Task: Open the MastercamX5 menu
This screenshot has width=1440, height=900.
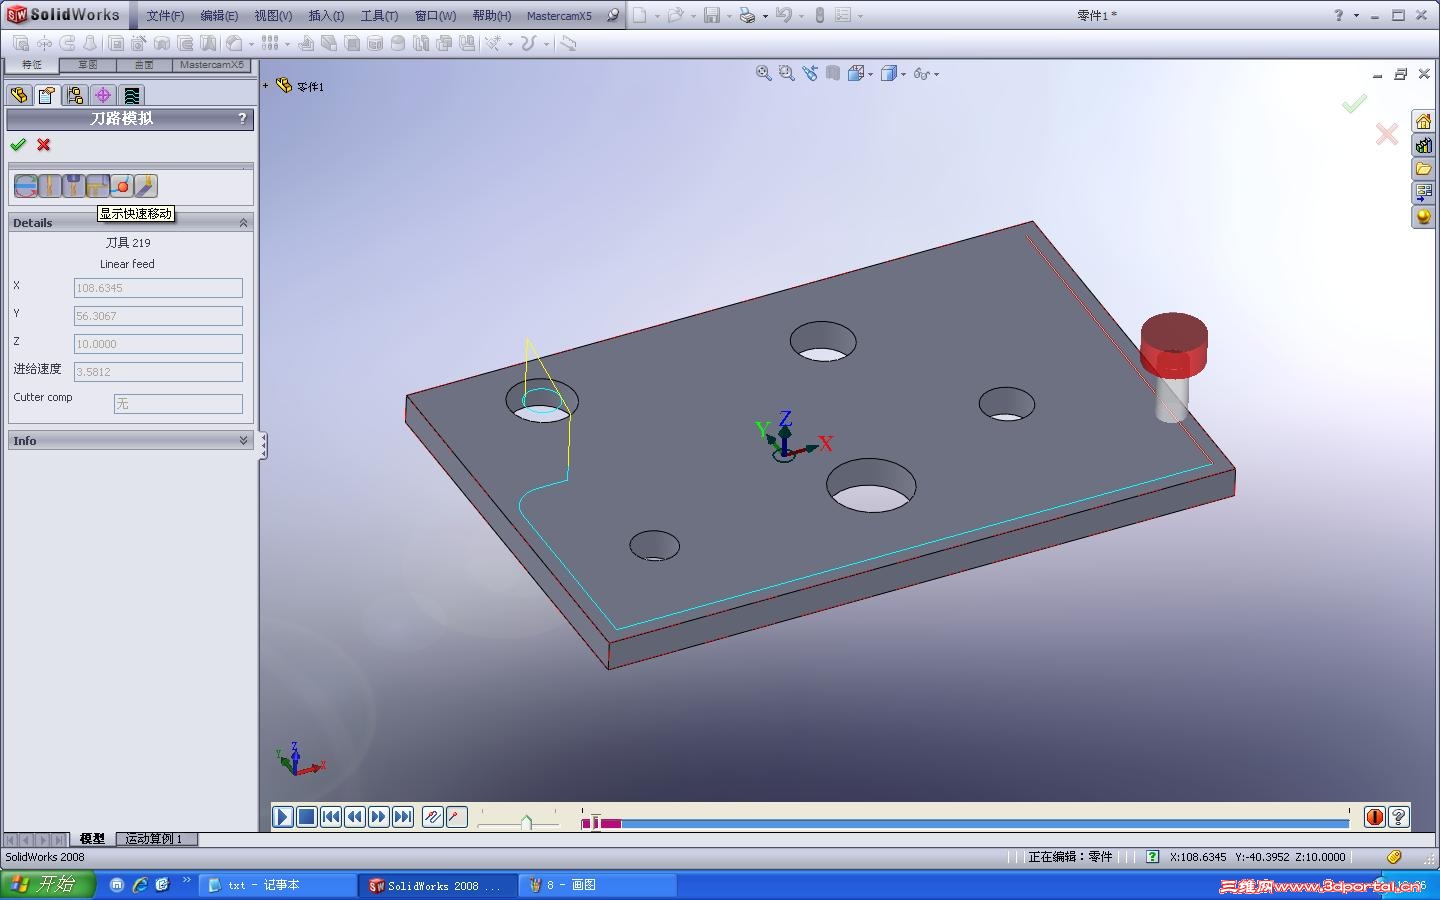Action: (559, 16)
